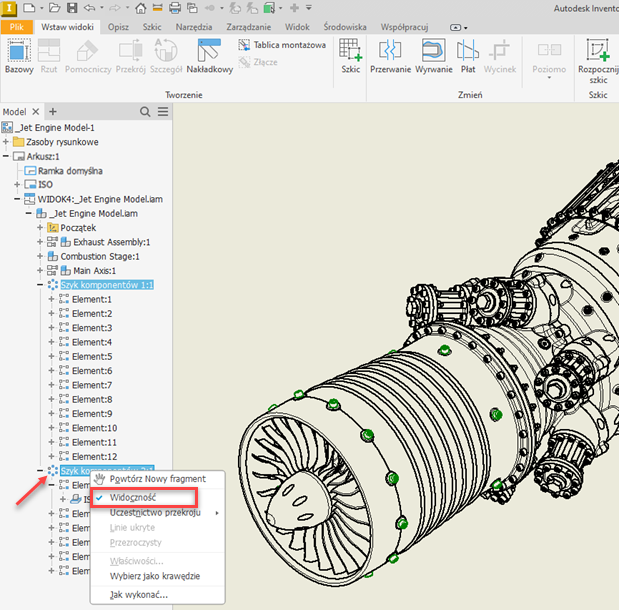The image size is (619, 610).
Task: Open the model browser search icon
Action: pyautogui.click(x=144, y=112)
